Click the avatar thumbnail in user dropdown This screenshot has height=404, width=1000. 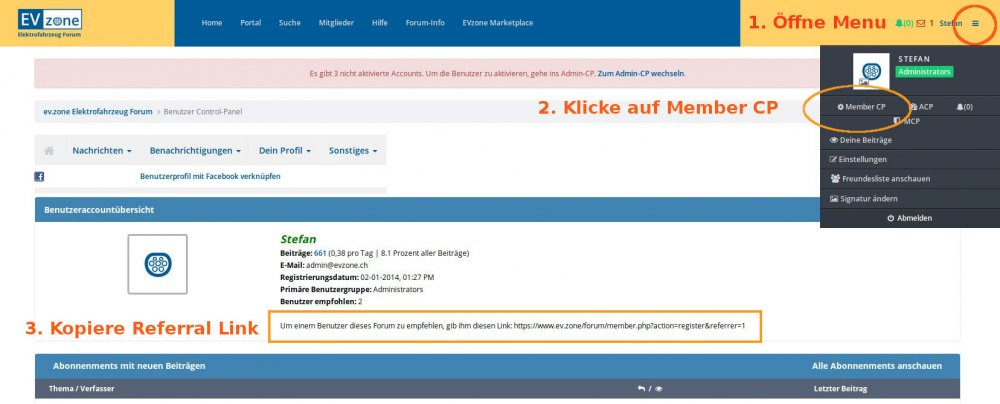[871, 70]
